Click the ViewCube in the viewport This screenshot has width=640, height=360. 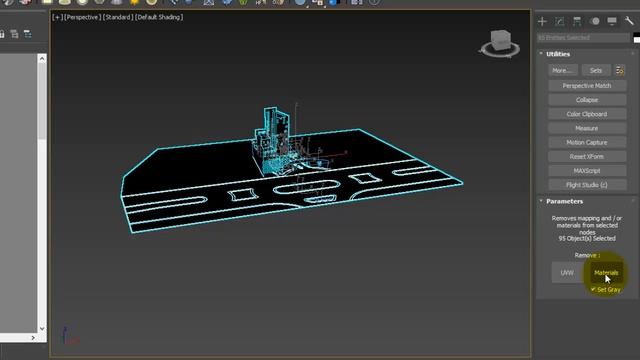(500, 40)
